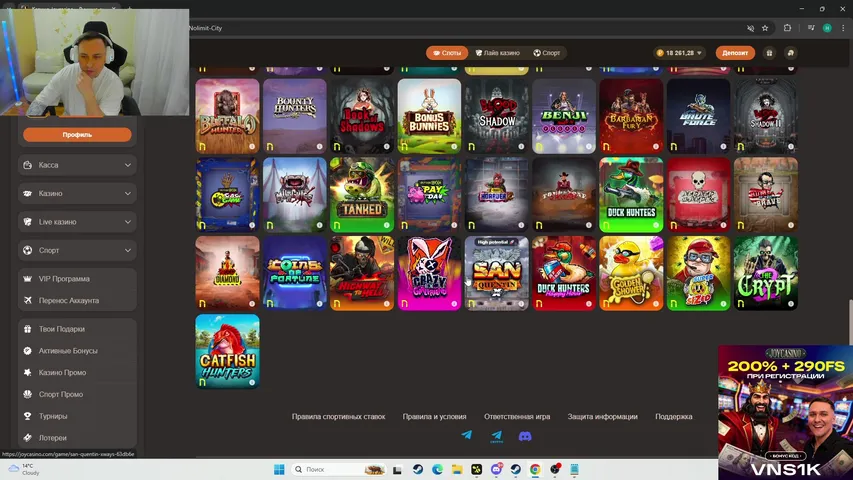Launch the Catfish Hunters game tile
This screenshot has width=853, height=480.
[227, 351]
